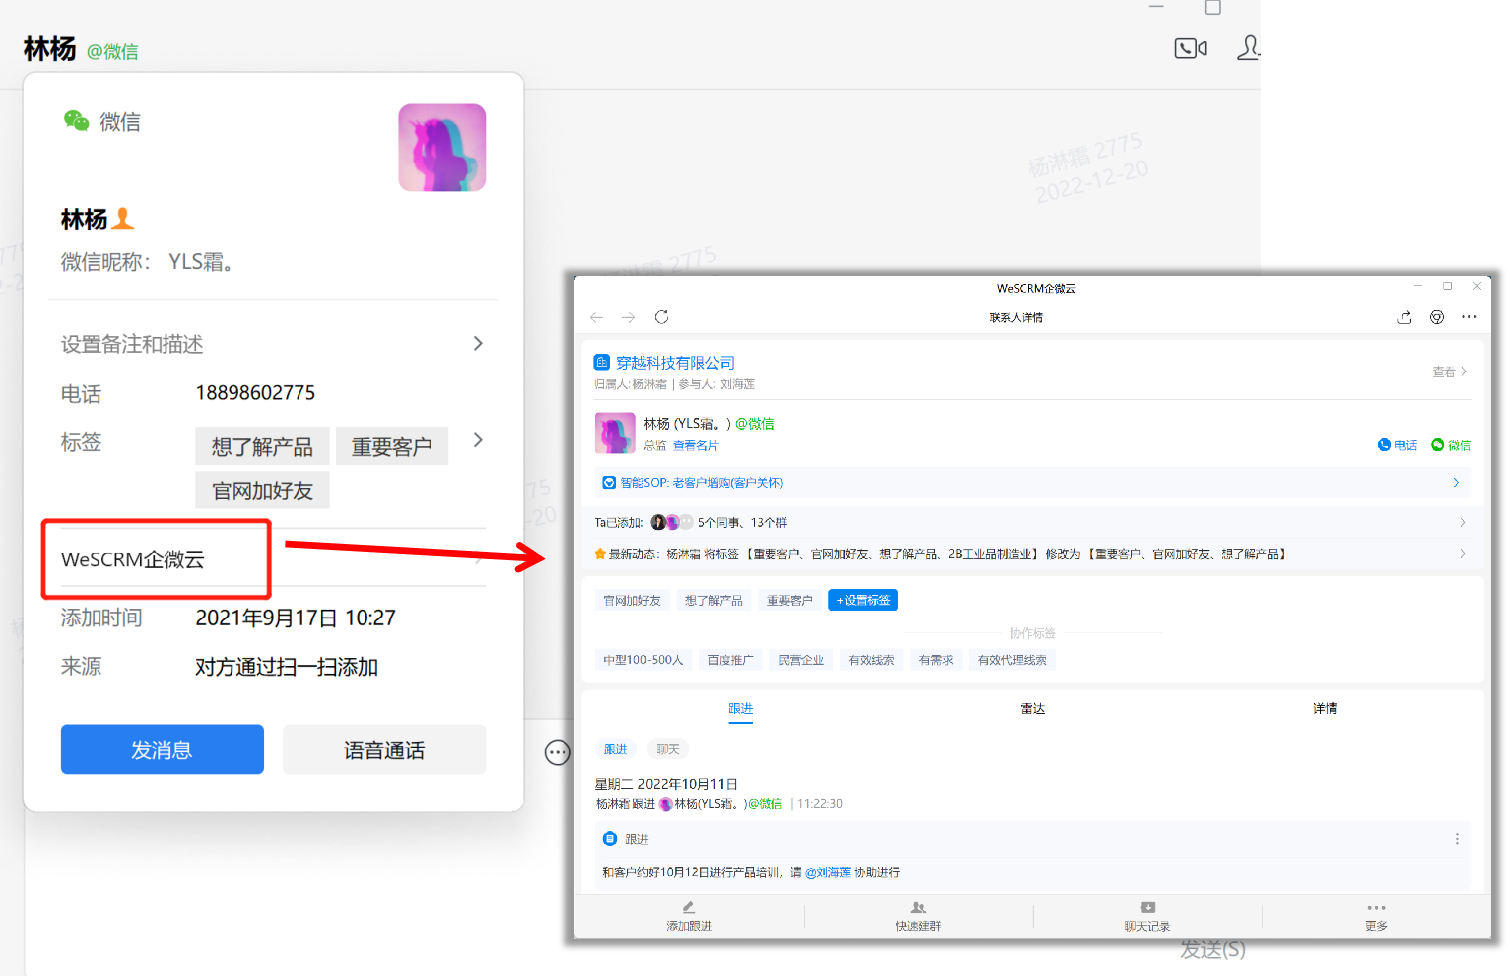Switch to the 跟进 main tab

pyautogui.click(x=740, y=708)
